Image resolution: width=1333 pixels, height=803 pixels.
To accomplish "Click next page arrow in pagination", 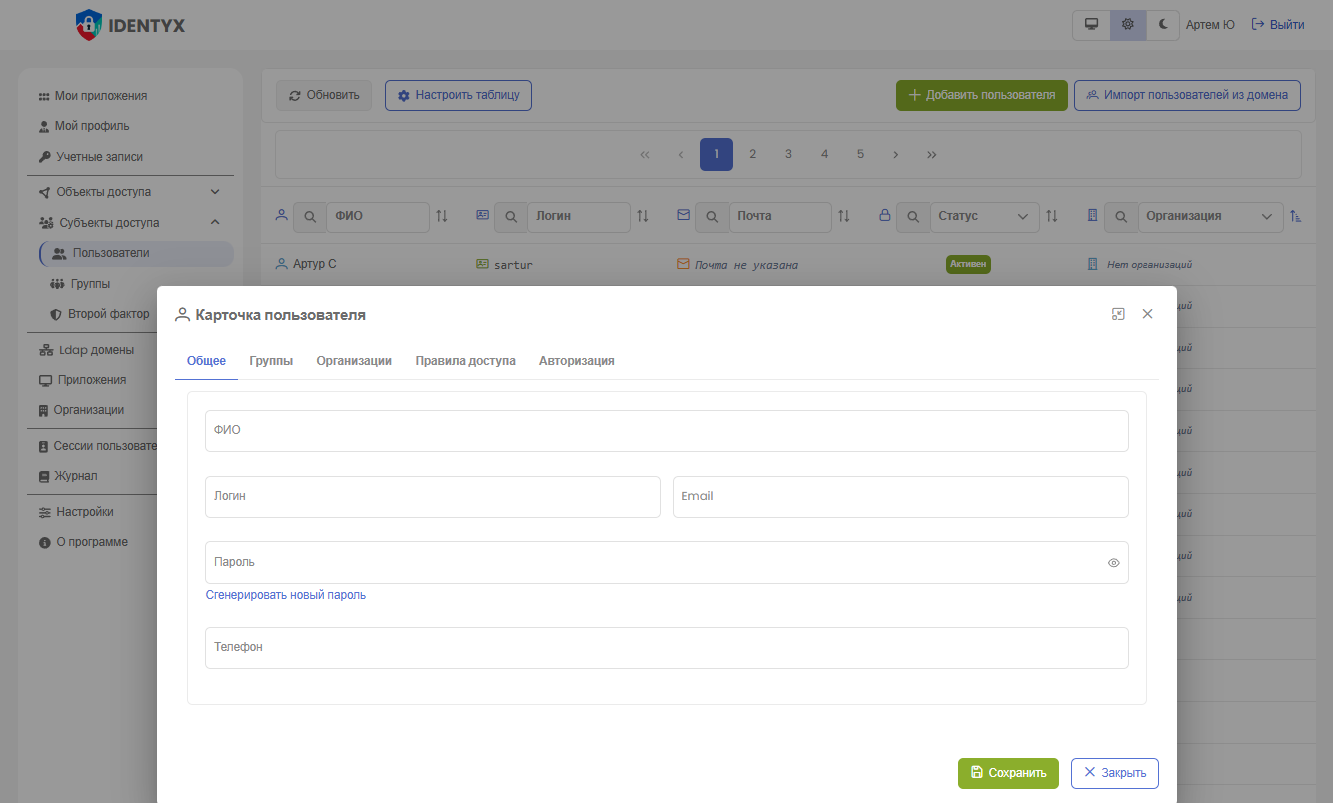I will click(896, 155).
